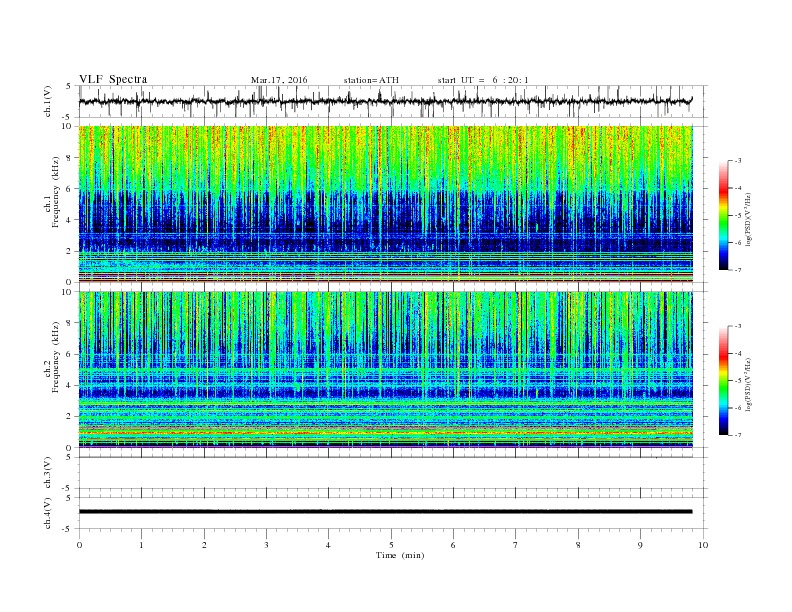Select the "ch.3(V)" axis label
This screenshot has width=792, height=612.
click(48, 473)
